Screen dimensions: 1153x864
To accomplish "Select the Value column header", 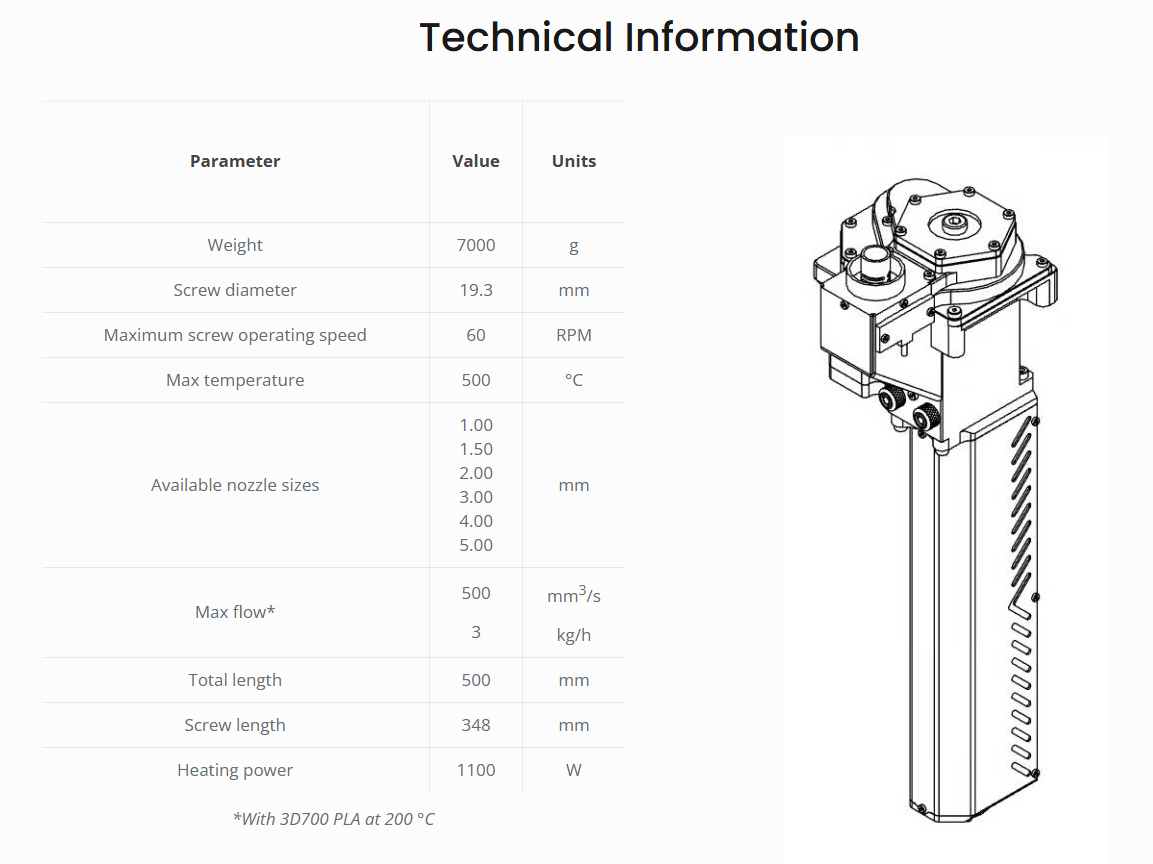I will (476, 161).
